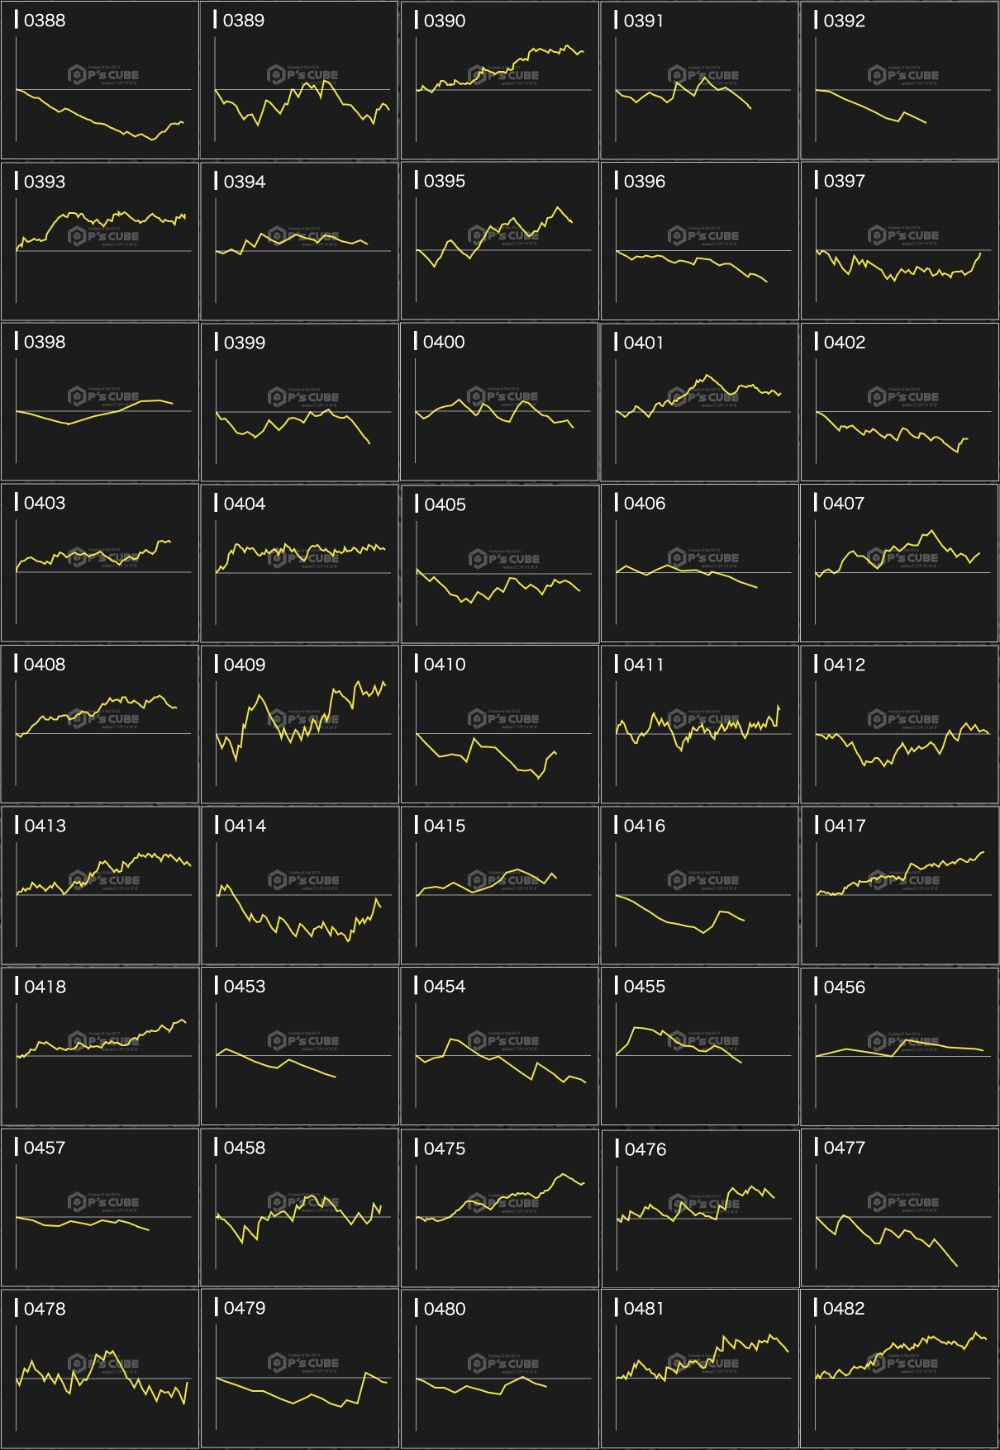
Task: Select the graph tile 0416
Action: 700,885
